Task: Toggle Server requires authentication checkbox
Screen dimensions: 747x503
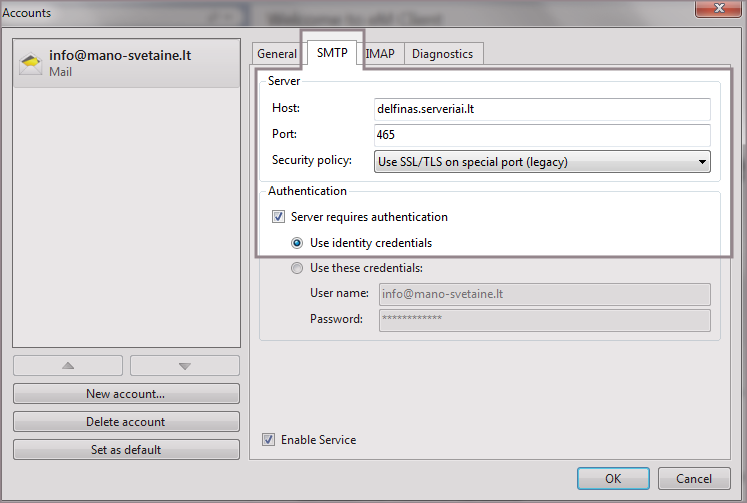Action: [278, 217]
